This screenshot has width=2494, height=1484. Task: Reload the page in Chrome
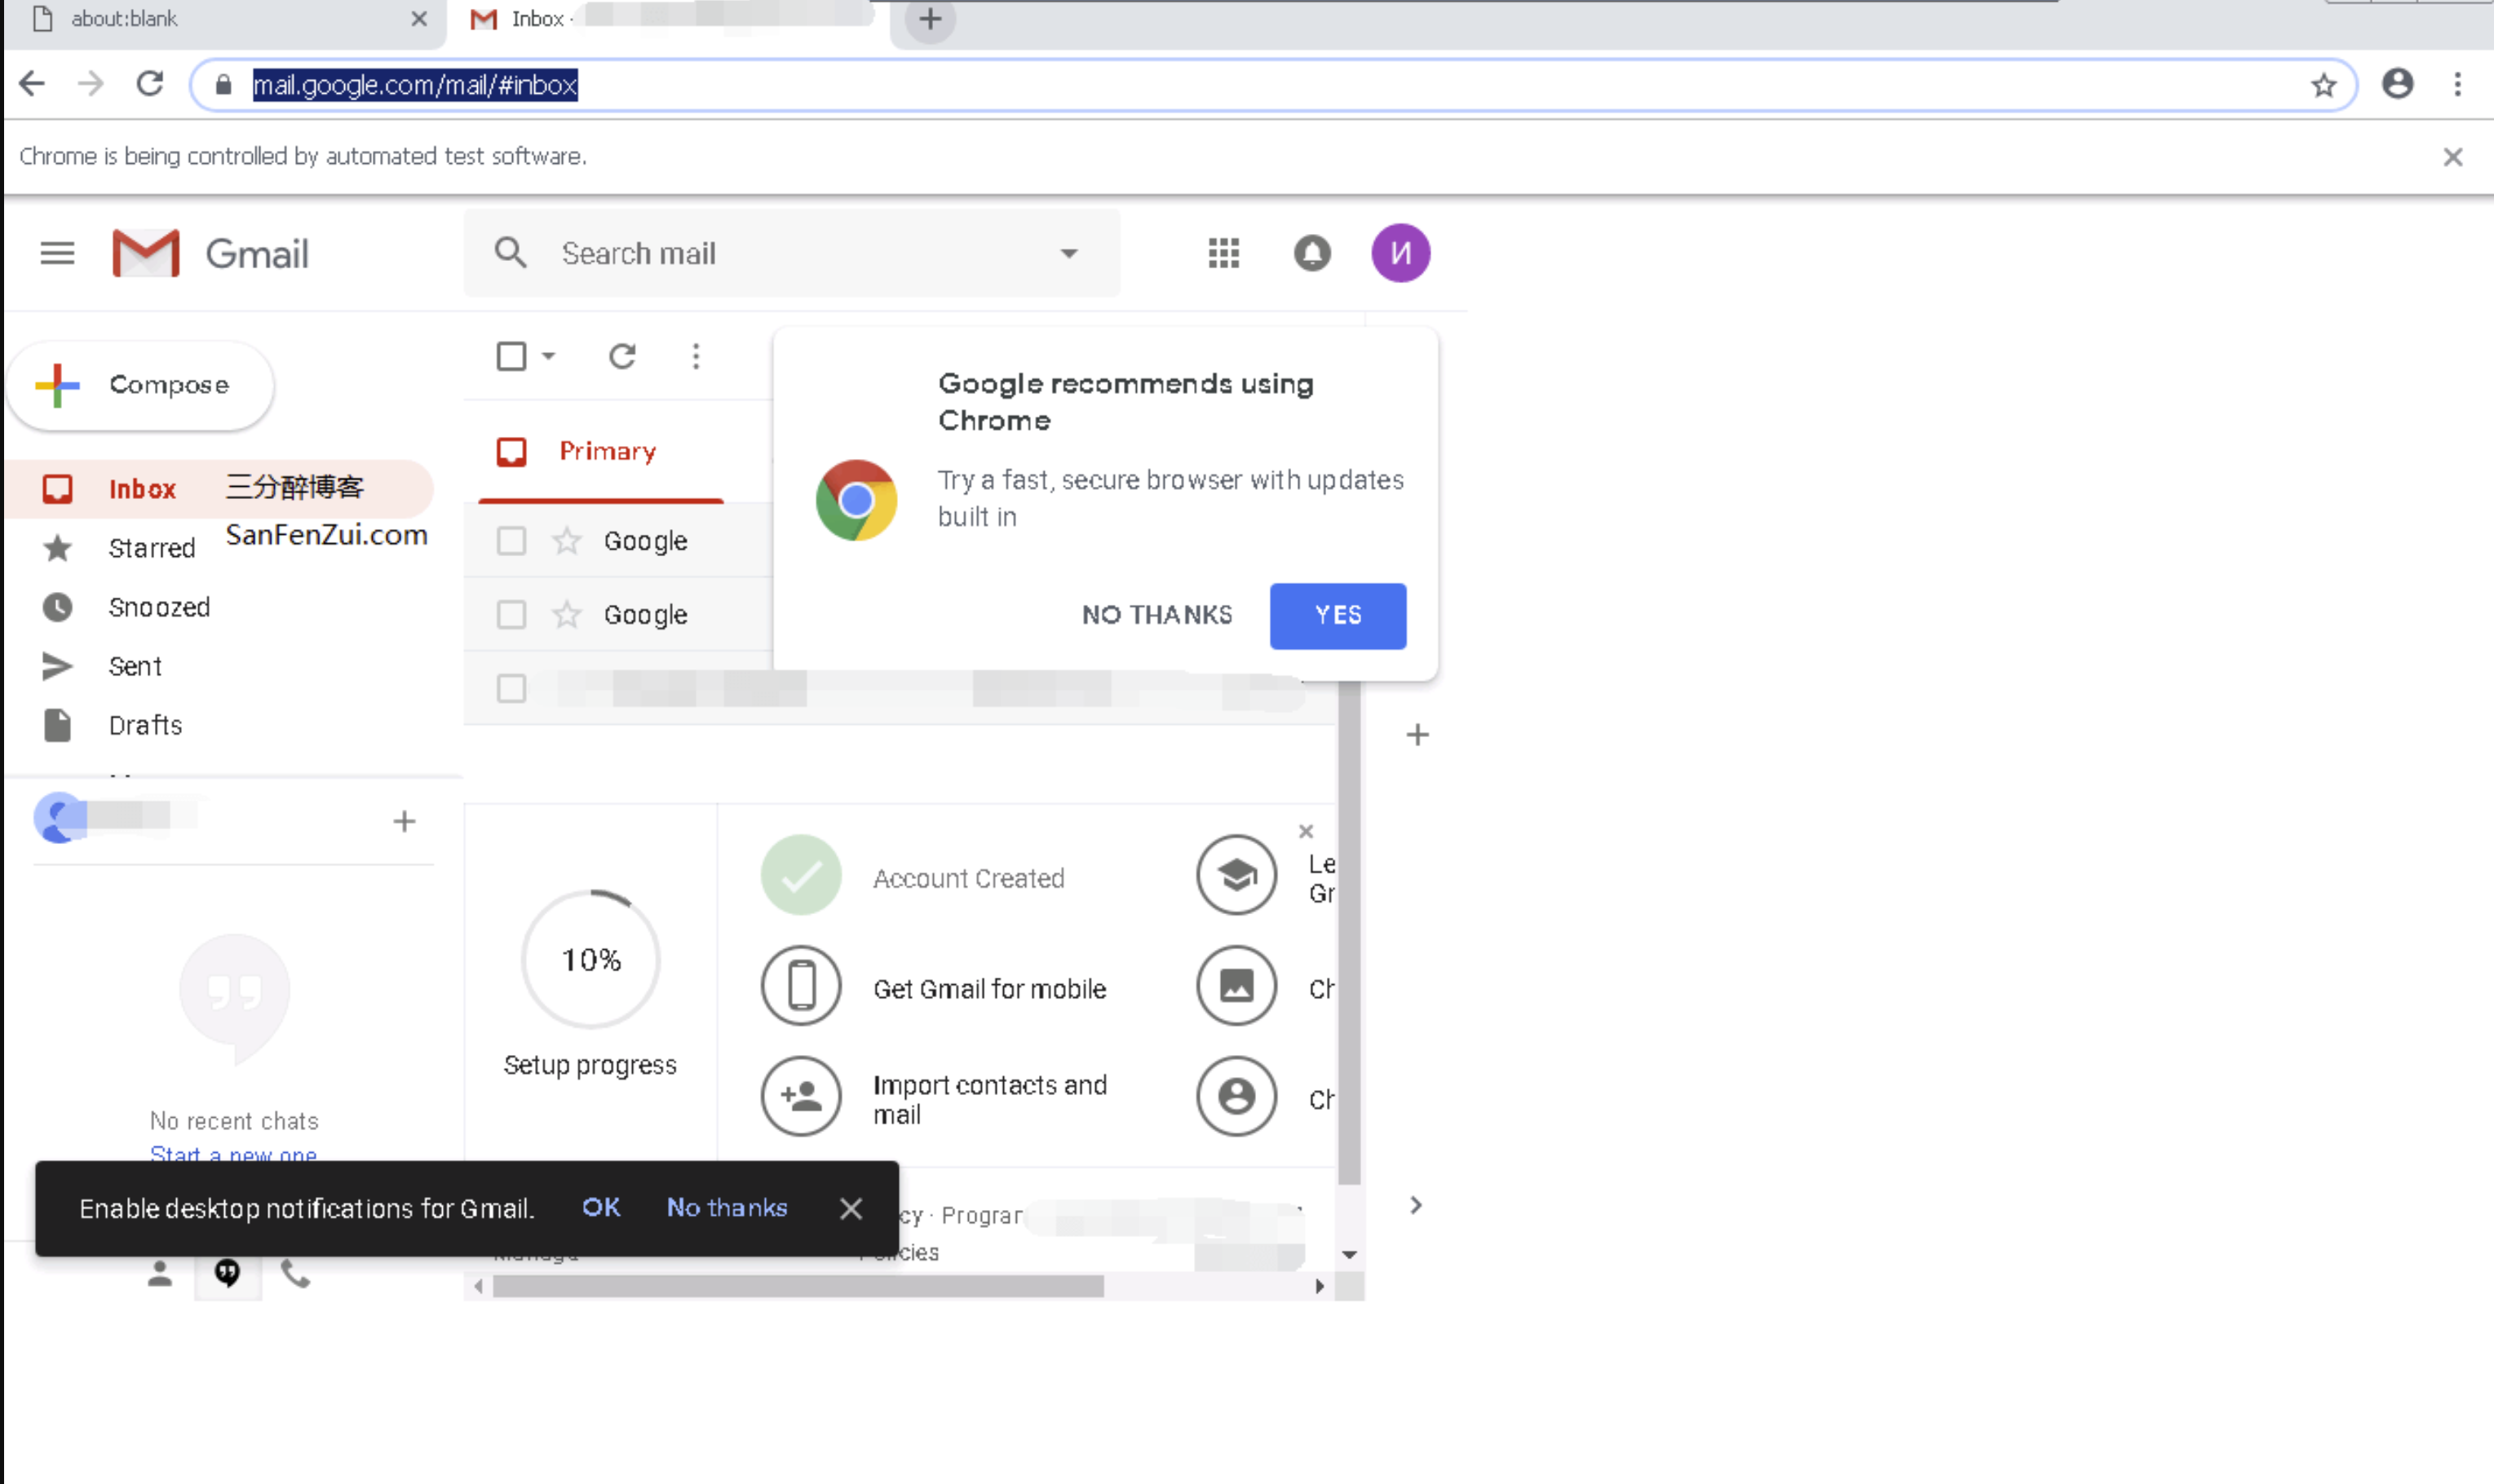click(x=150, y=84)
